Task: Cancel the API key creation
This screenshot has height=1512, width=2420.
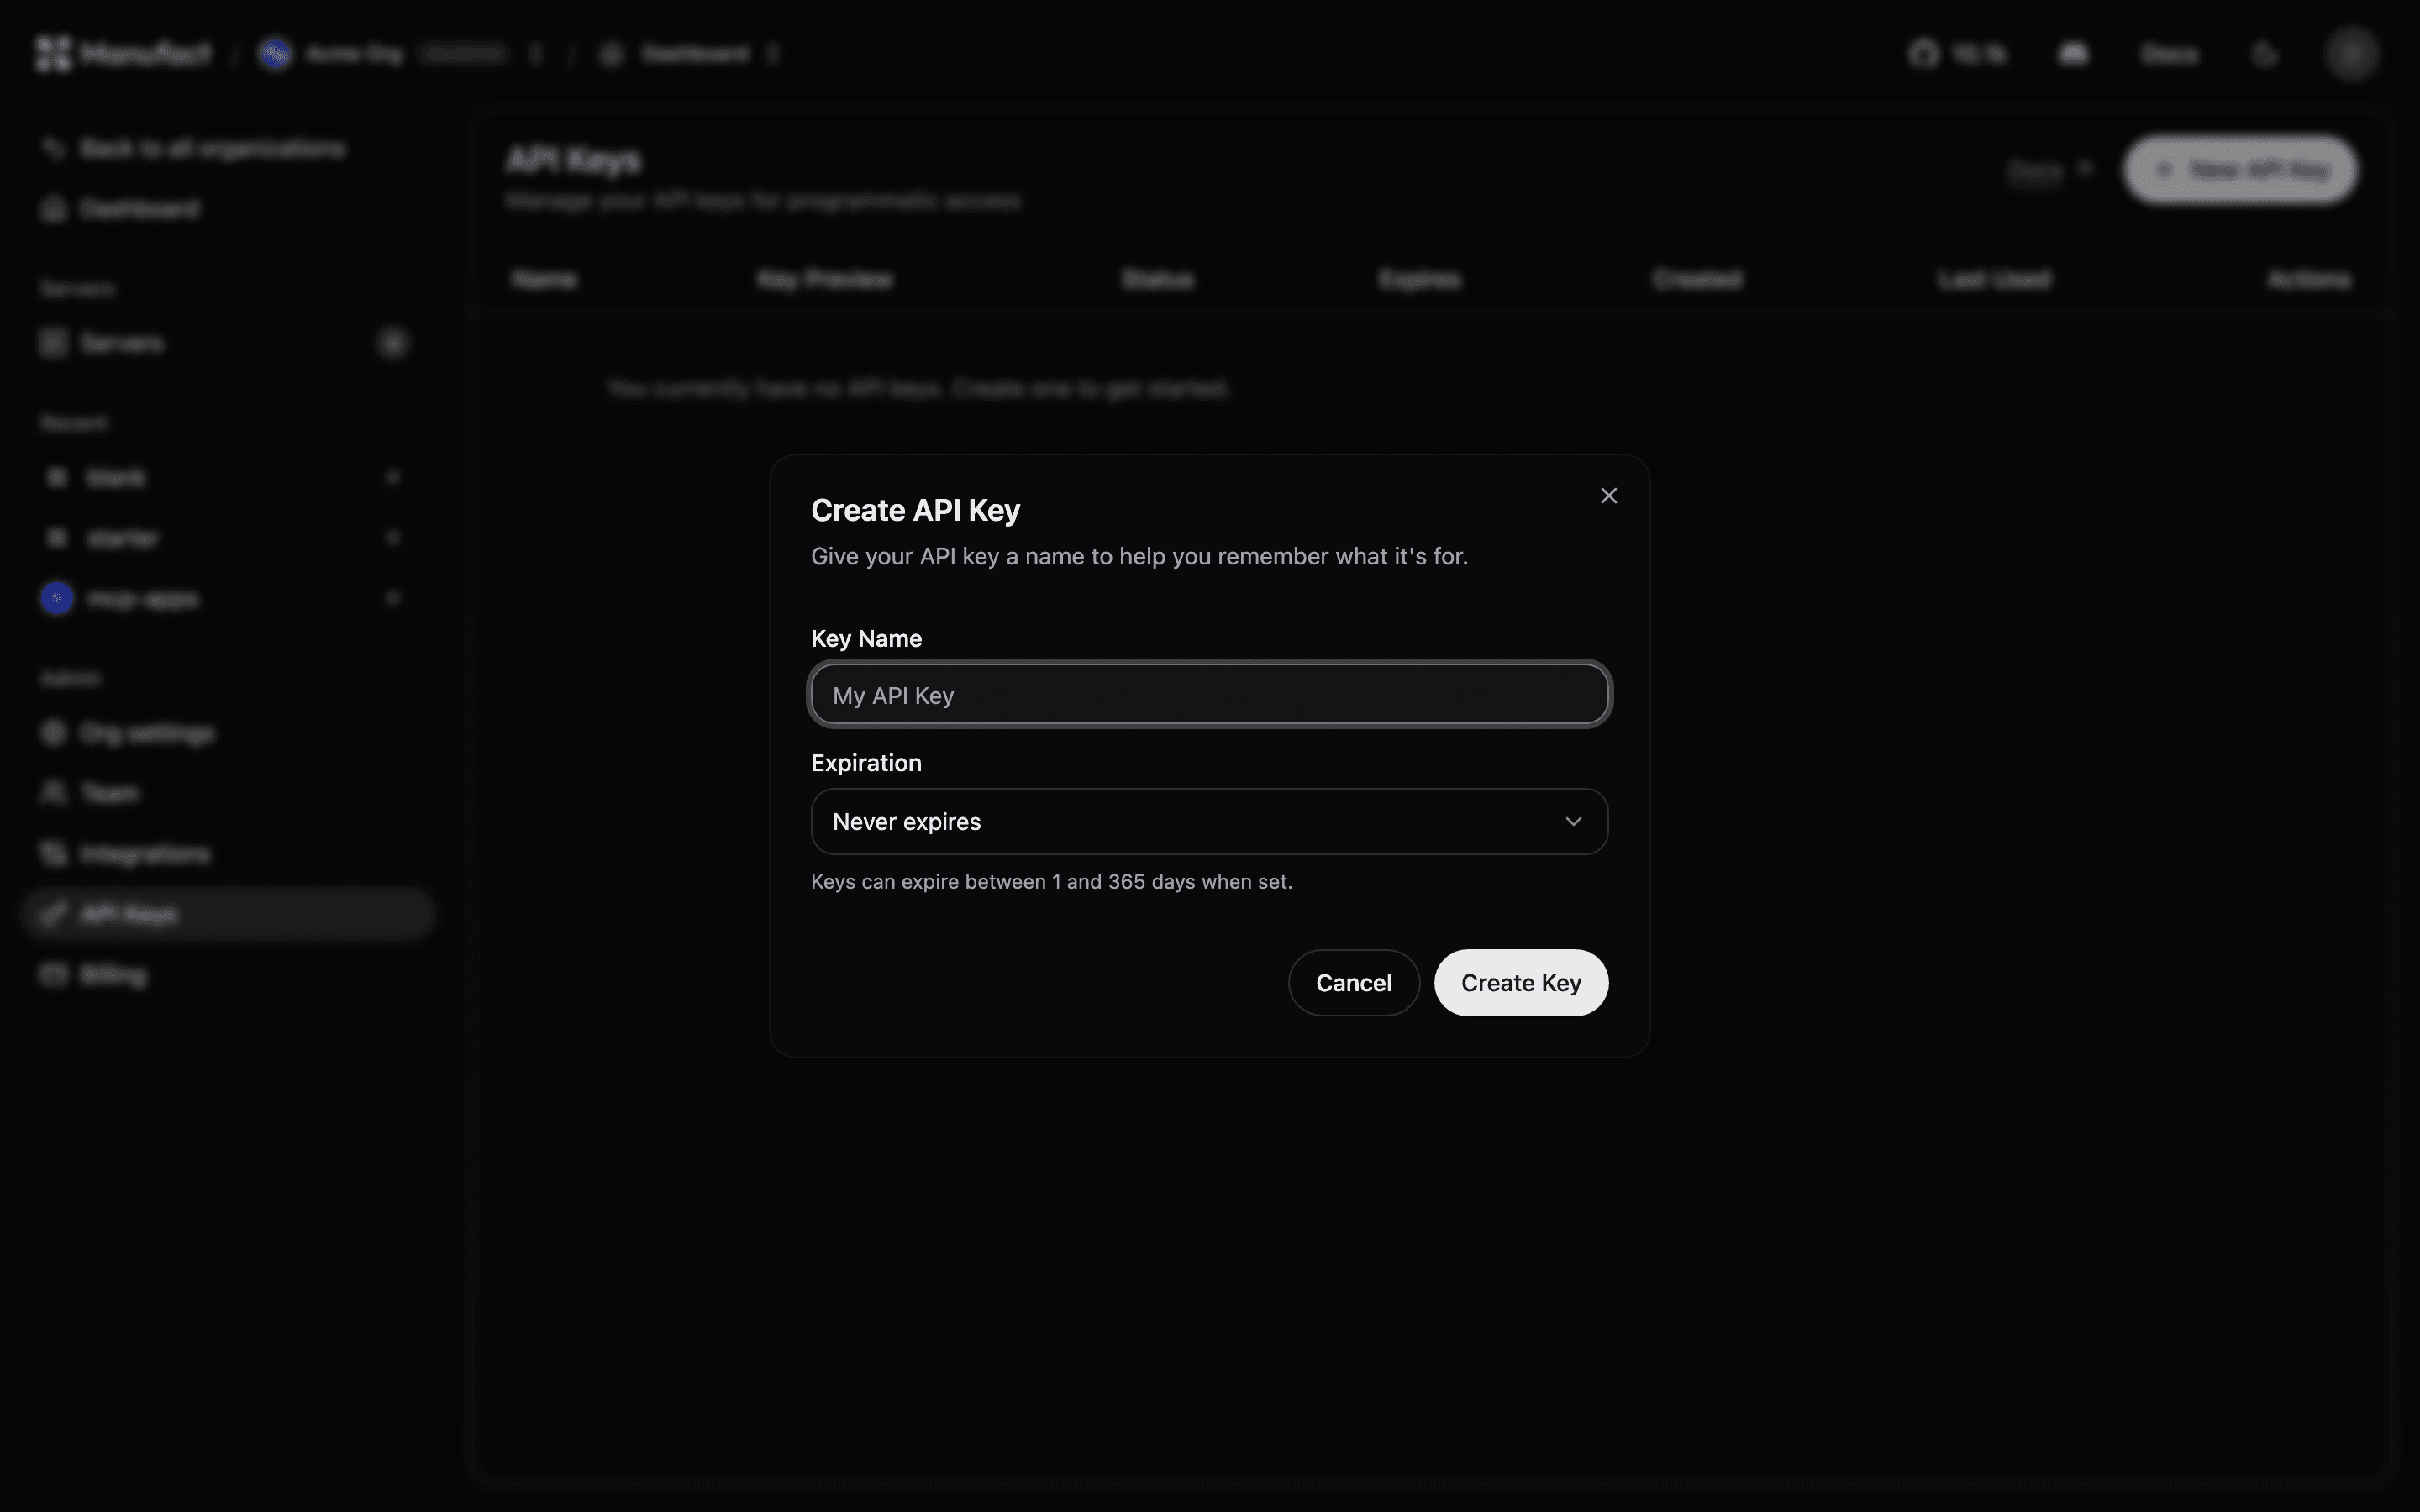Action: coord(1353,982)
